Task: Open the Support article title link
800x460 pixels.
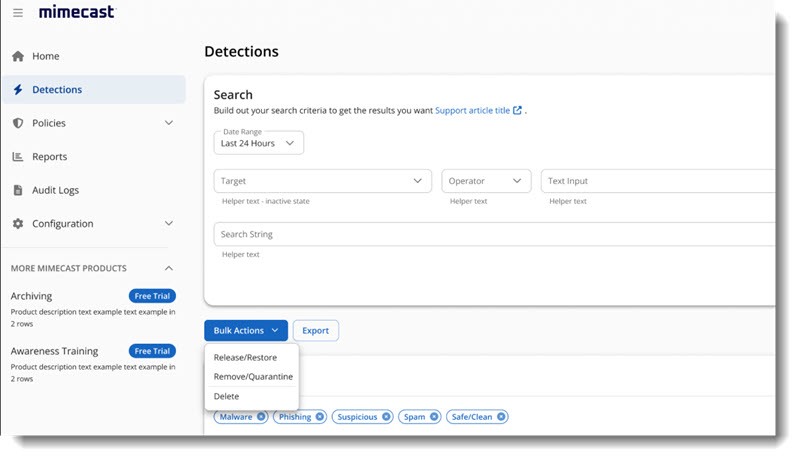Action: [472, 110]
